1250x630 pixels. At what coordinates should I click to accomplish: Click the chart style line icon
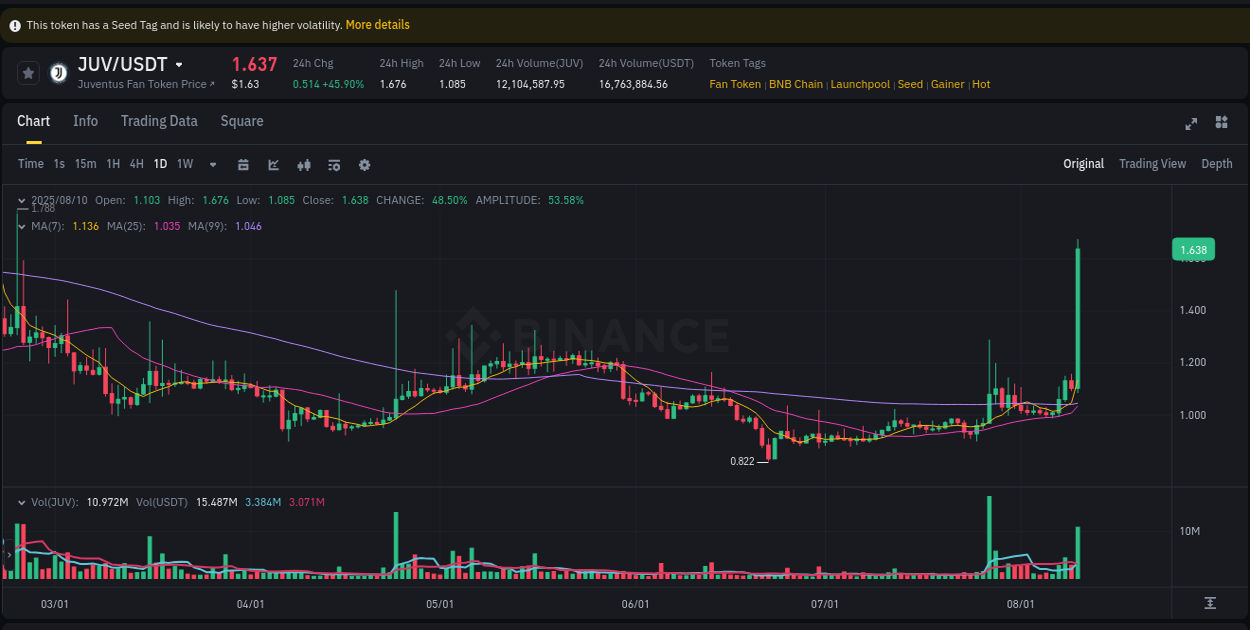pos(273,164)
